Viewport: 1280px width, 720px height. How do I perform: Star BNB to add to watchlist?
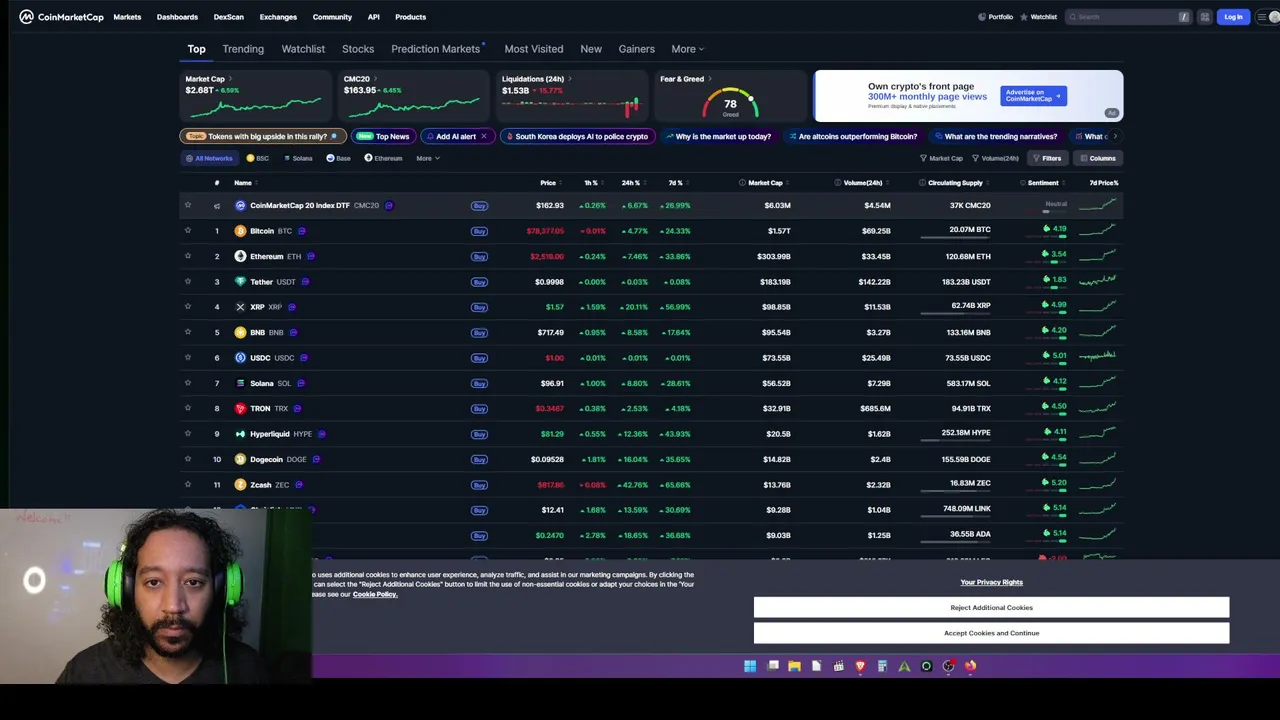click(187, 332)
